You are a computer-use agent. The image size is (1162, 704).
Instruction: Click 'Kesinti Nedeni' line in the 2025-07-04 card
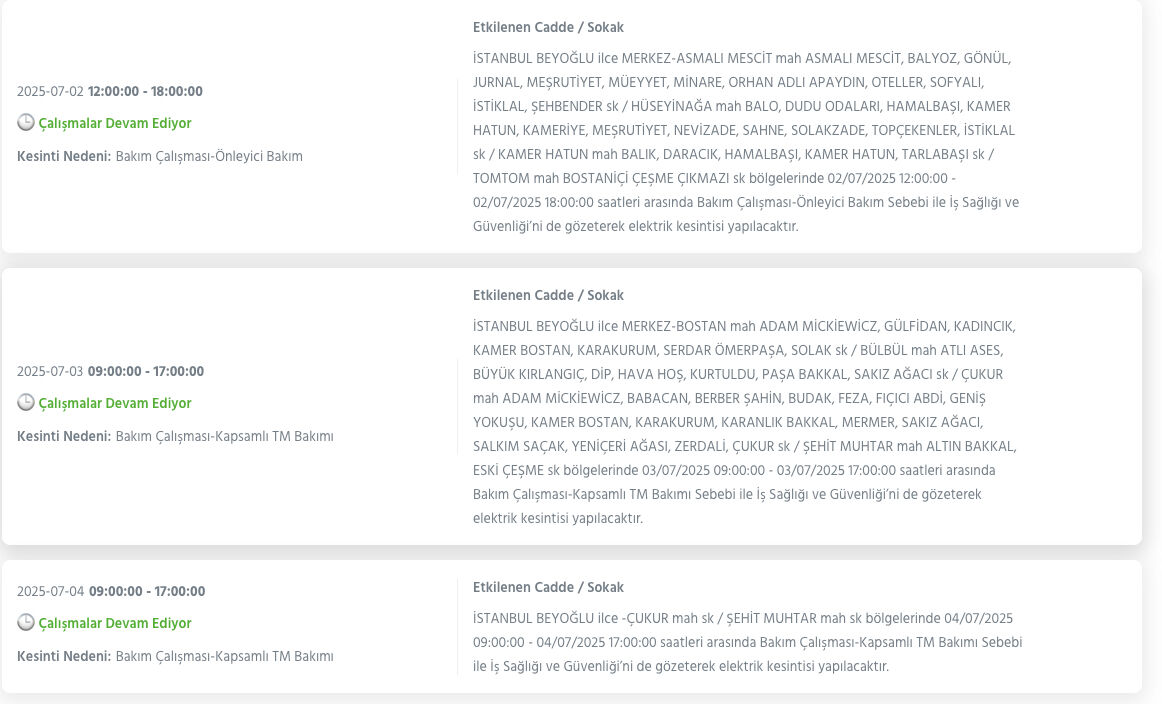[x=175, y=657]
